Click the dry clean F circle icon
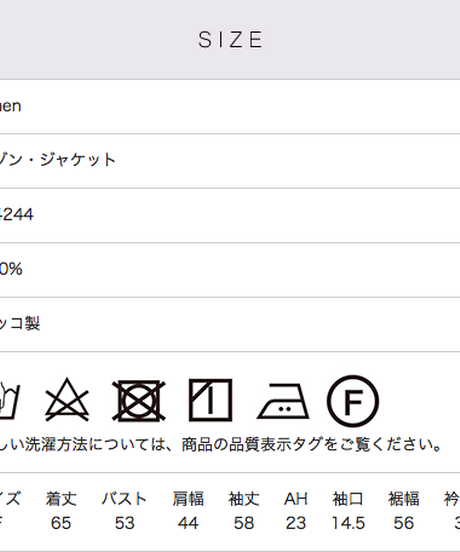 click(353, 401)
